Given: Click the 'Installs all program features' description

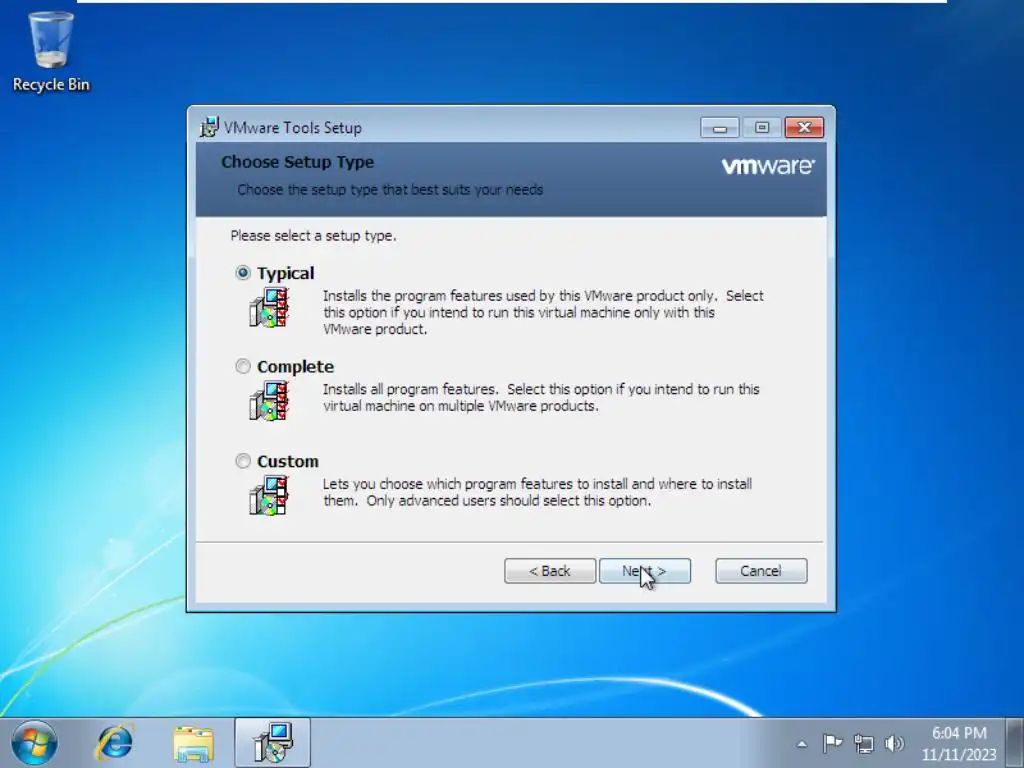Looking at the screenshot, I should (541, 397).
